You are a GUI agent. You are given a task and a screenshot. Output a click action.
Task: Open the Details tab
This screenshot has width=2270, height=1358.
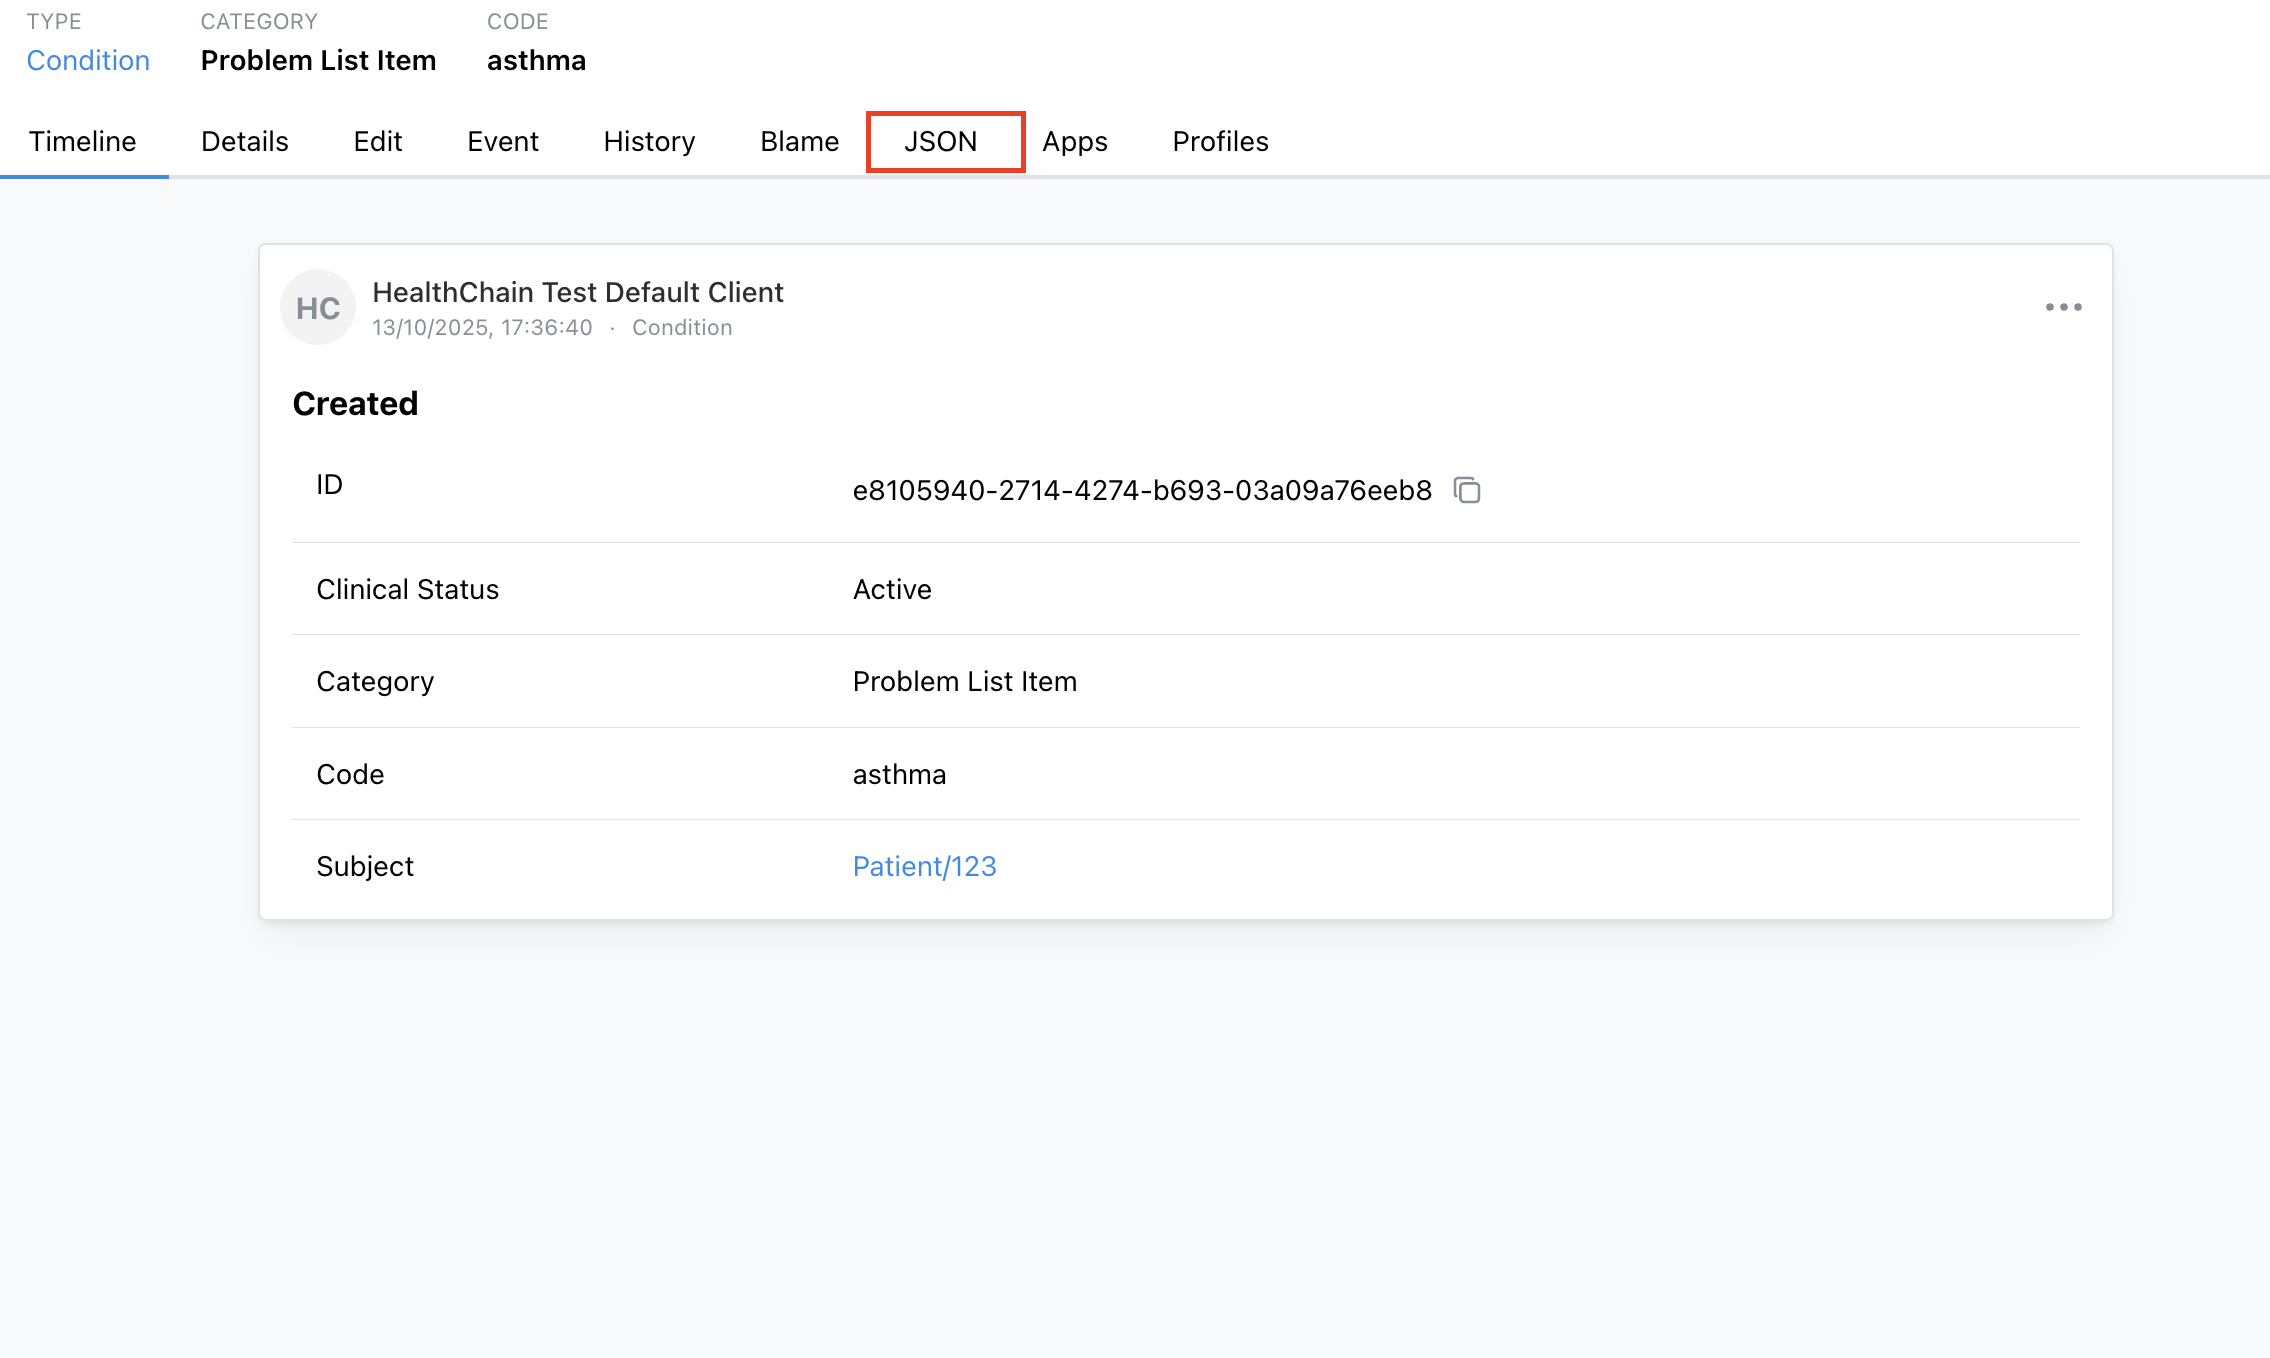(x=245, y=141)
